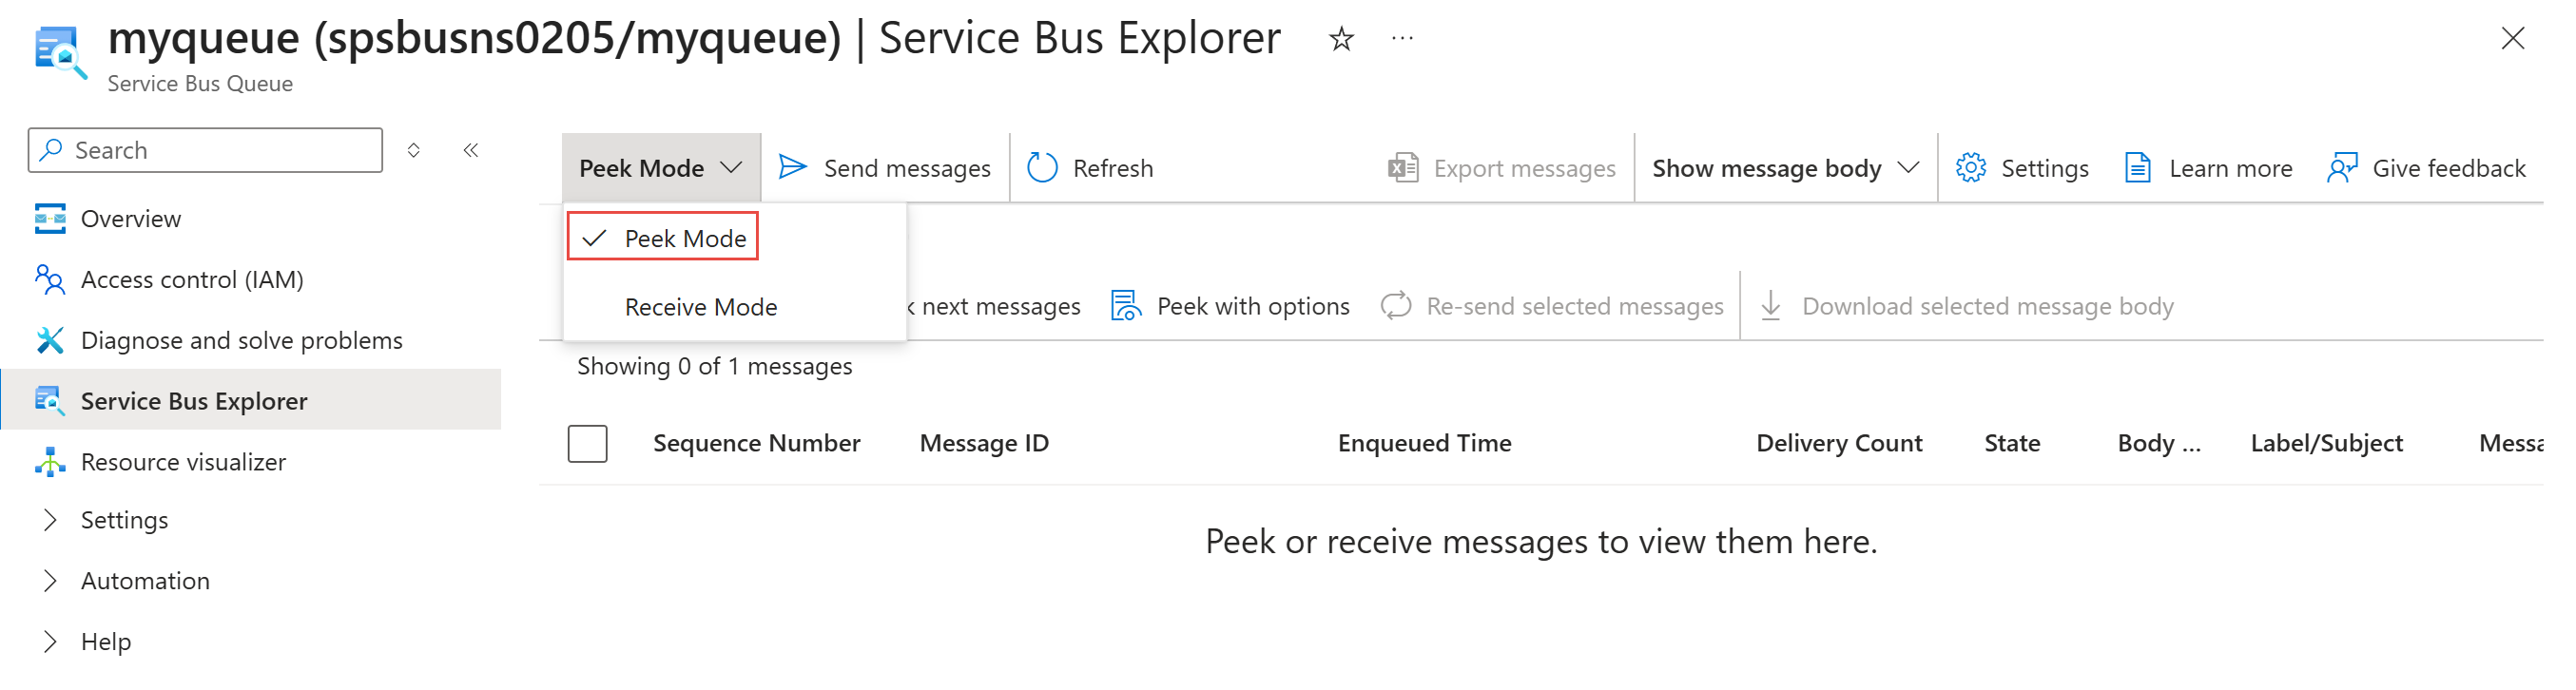Collapse the sidebar with double chevron icon

coord(471,150)
